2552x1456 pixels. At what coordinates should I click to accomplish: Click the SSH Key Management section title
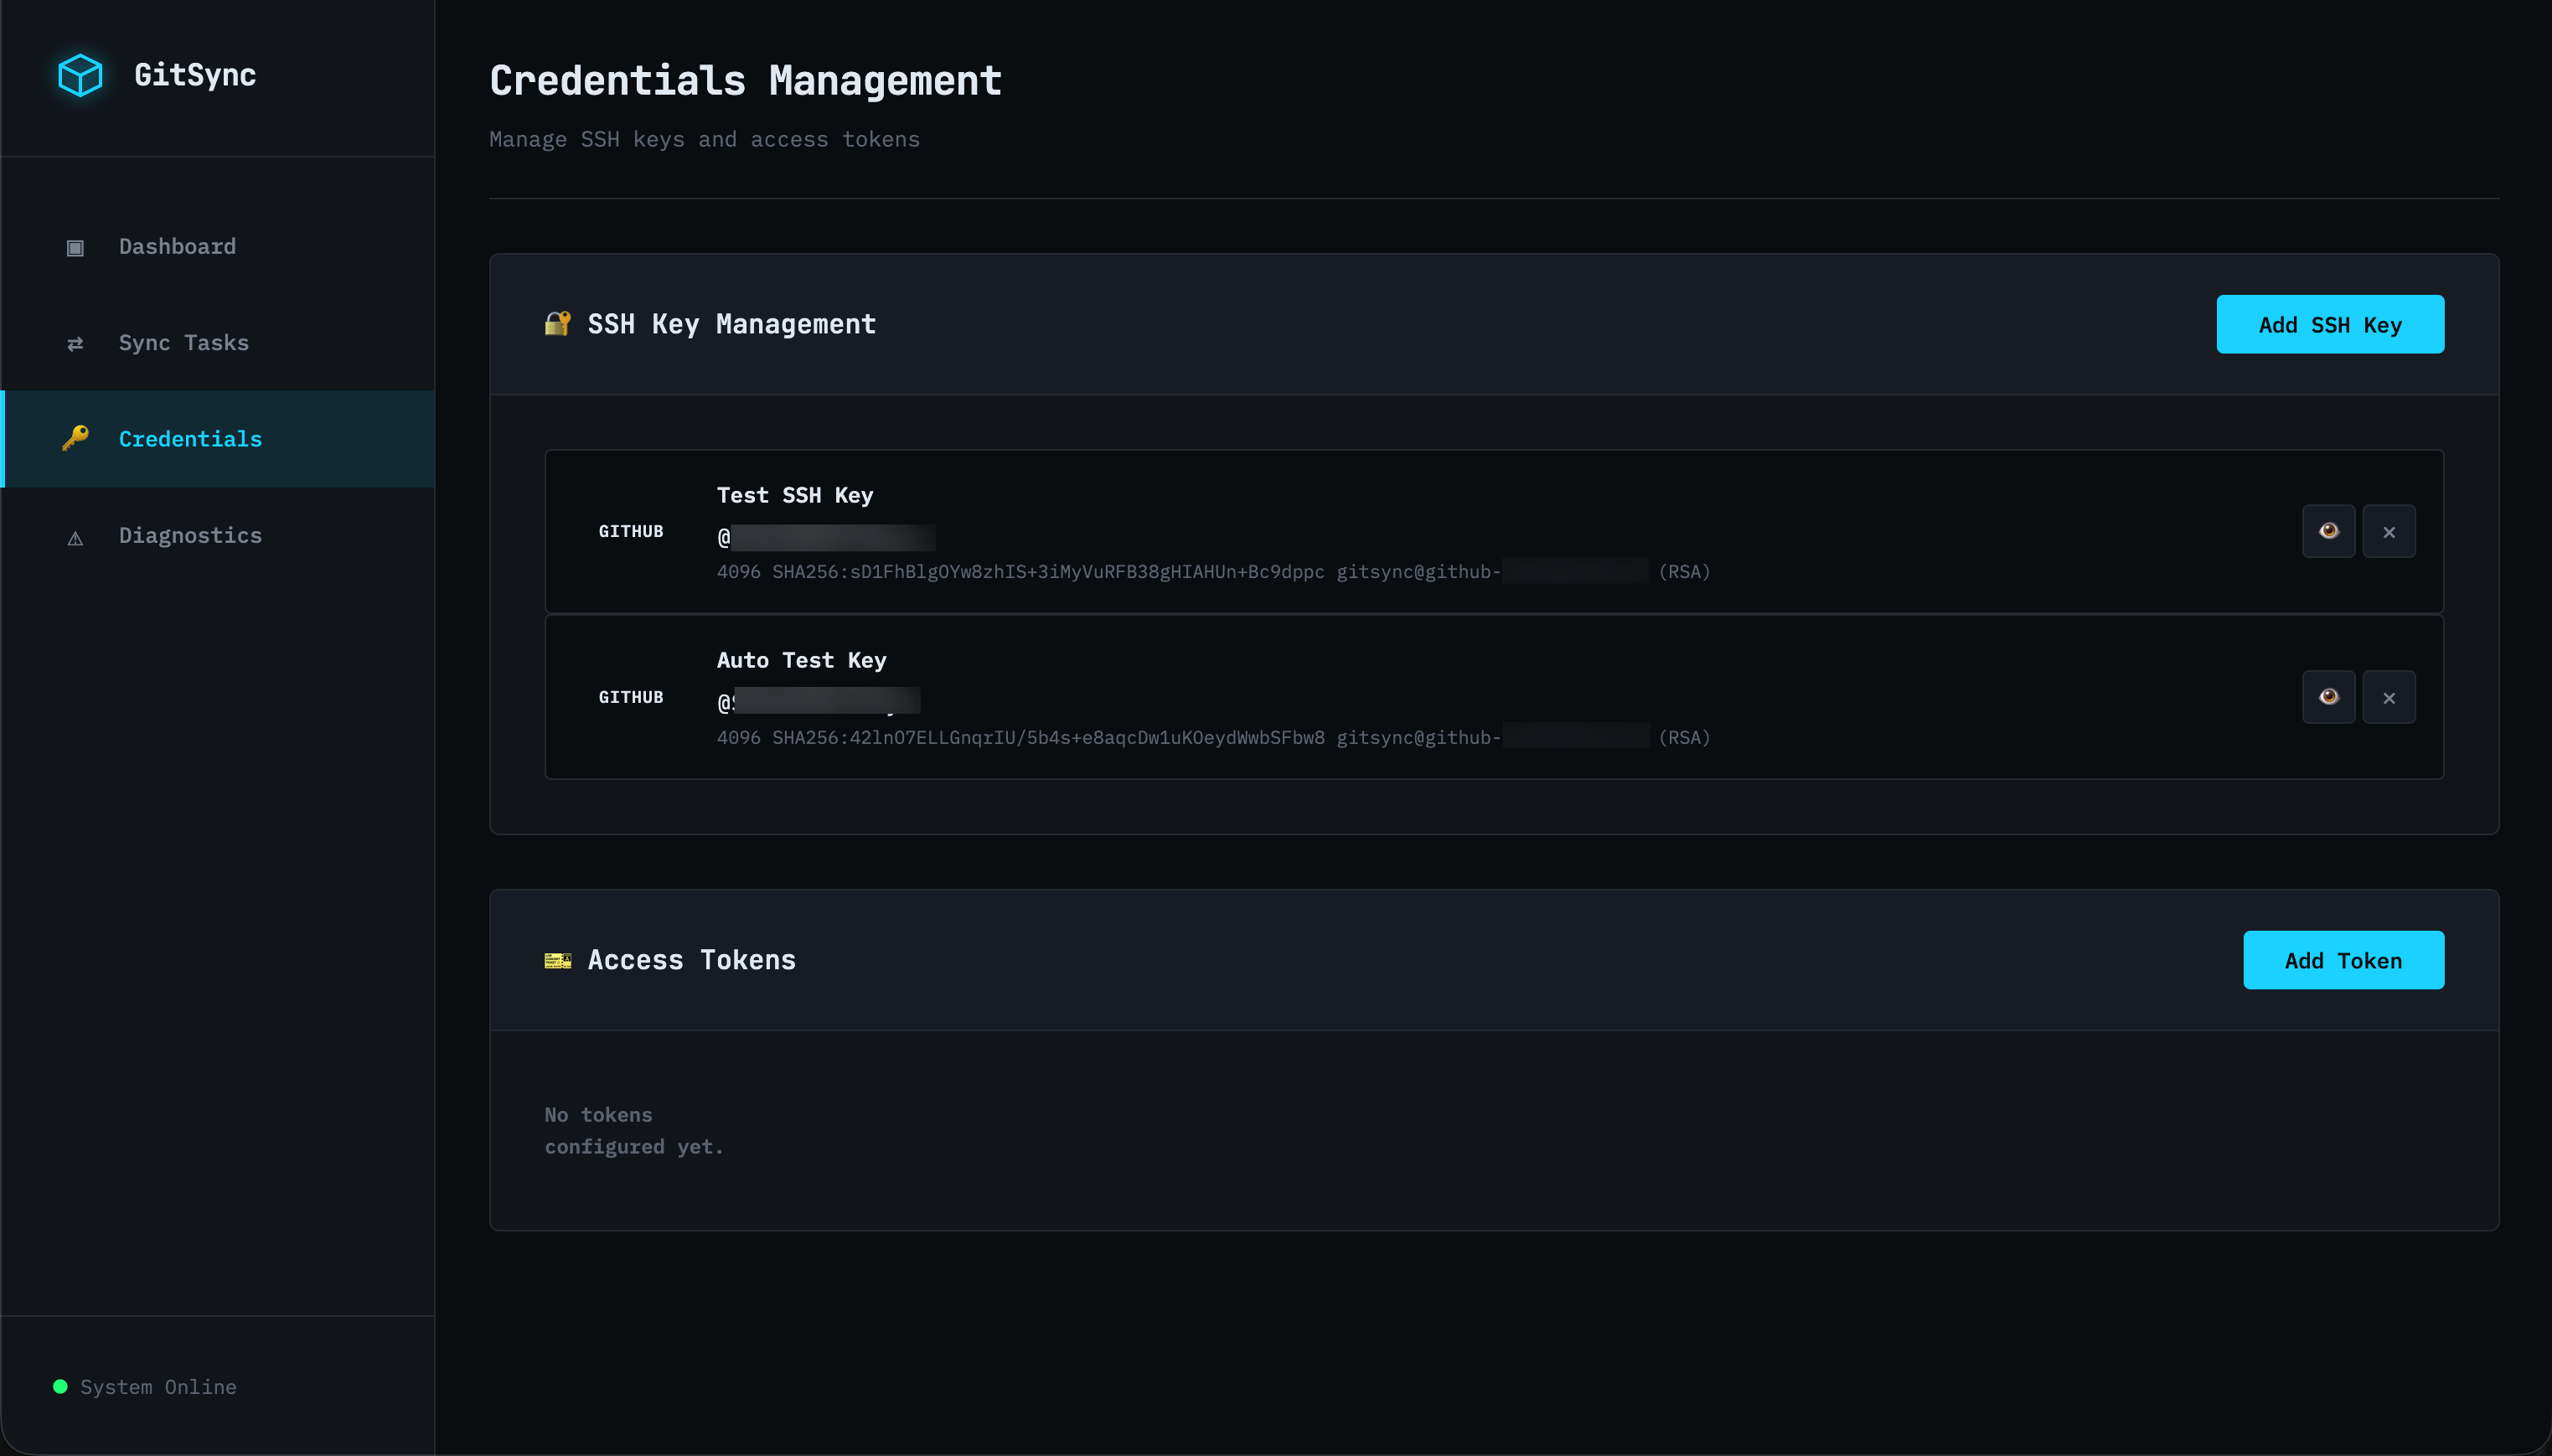click(731, 324)
